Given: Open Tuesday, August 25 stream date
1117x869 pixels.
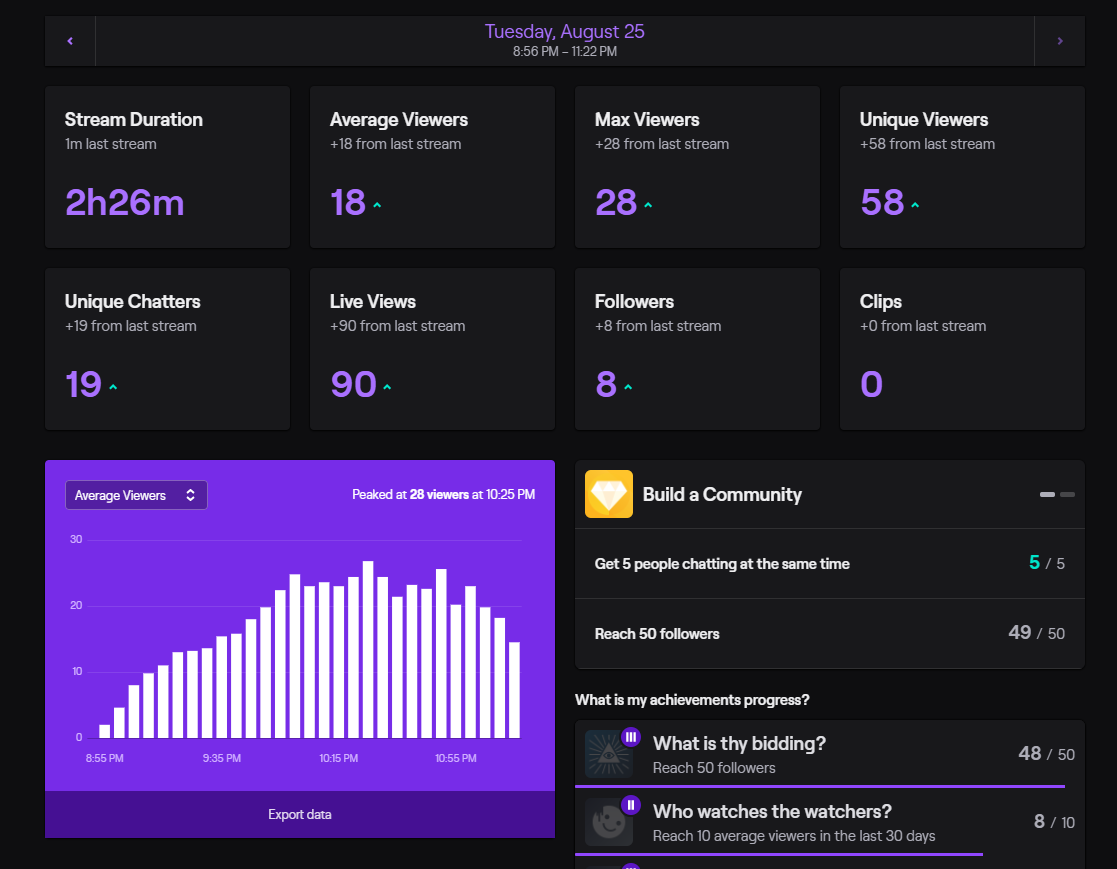Looking at the screenshot, I should [564, 31].
